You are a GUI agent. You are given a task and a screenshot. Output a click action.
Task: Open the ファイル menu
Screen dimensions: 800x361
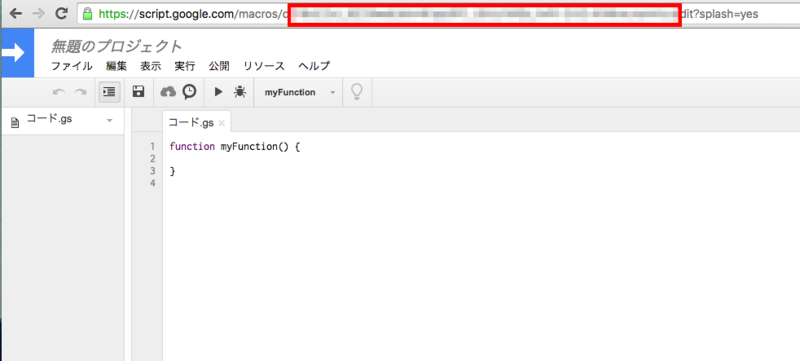tap(72, 66)
